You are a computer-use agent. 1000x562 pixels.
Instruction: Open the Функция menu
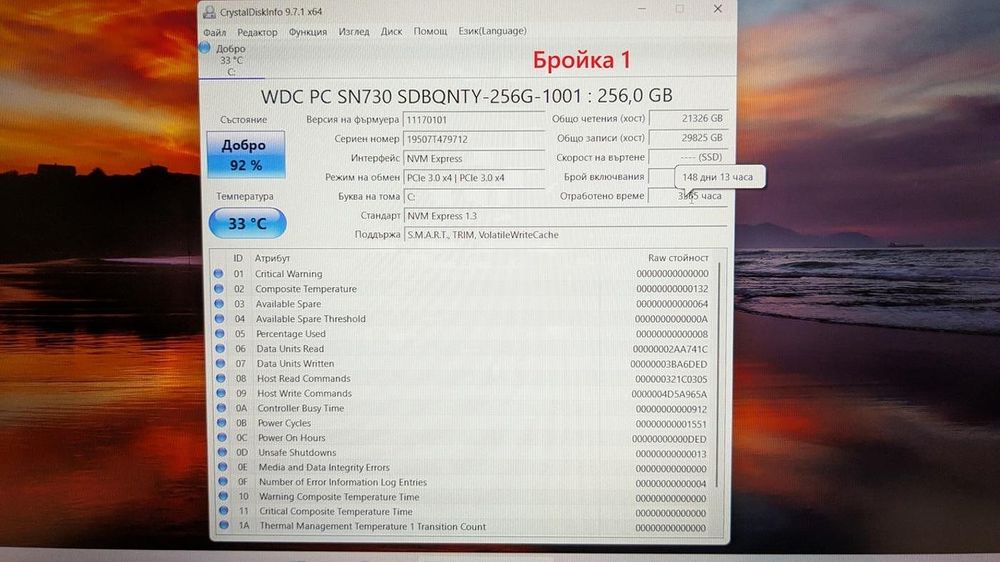307,31
